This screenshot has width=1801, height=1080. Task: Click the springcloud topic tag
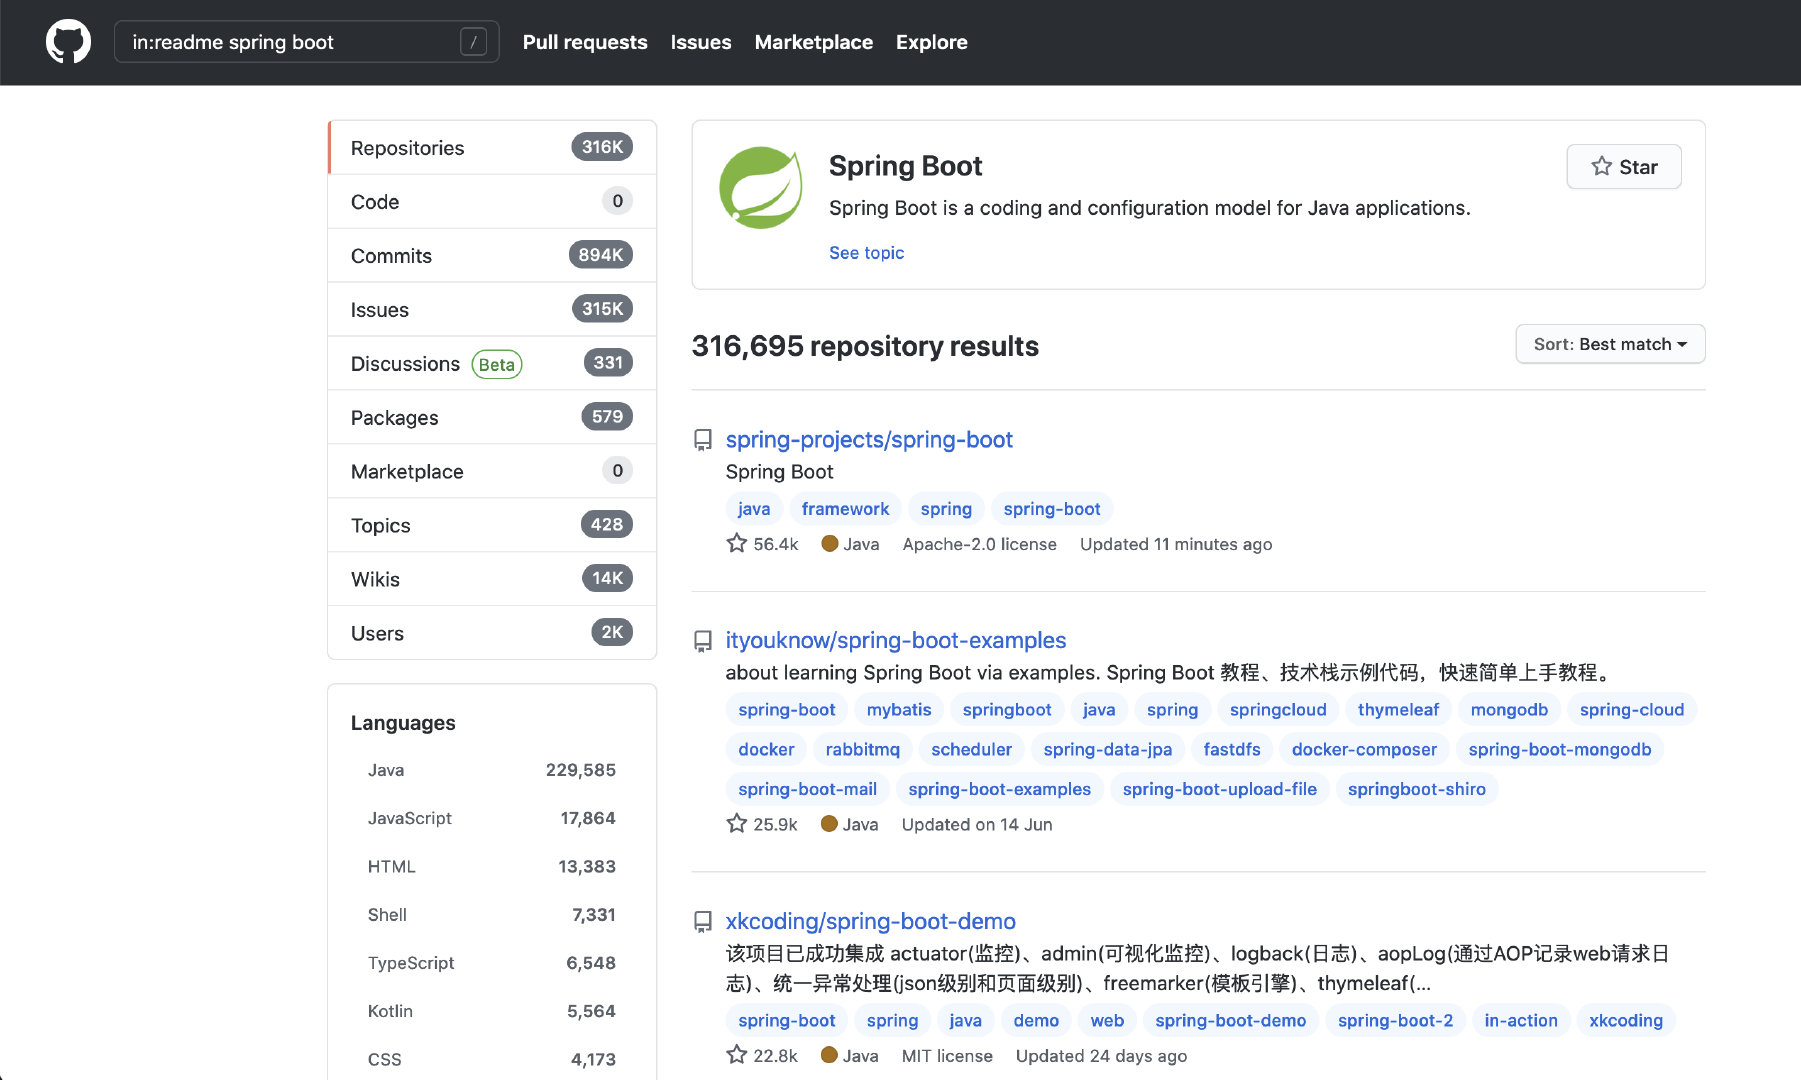pyautogui.click(x=1278, y=710)
